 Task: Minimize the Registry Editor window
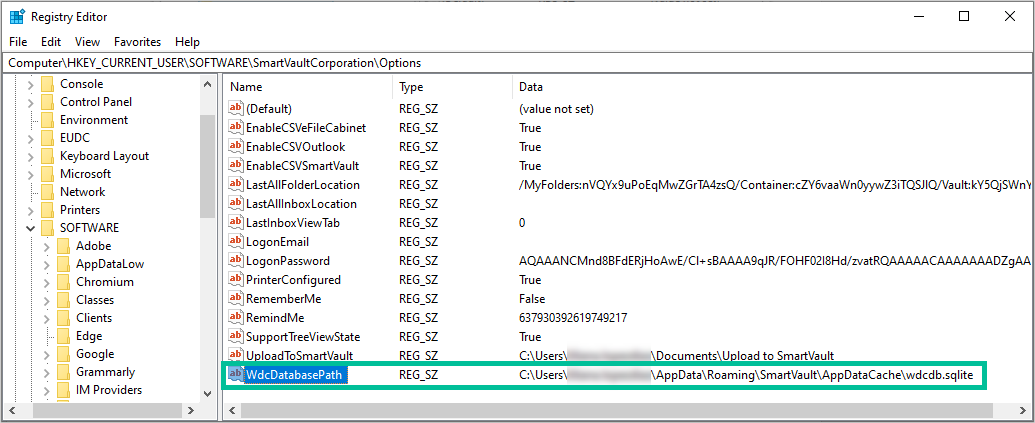[x=919, y=16]
